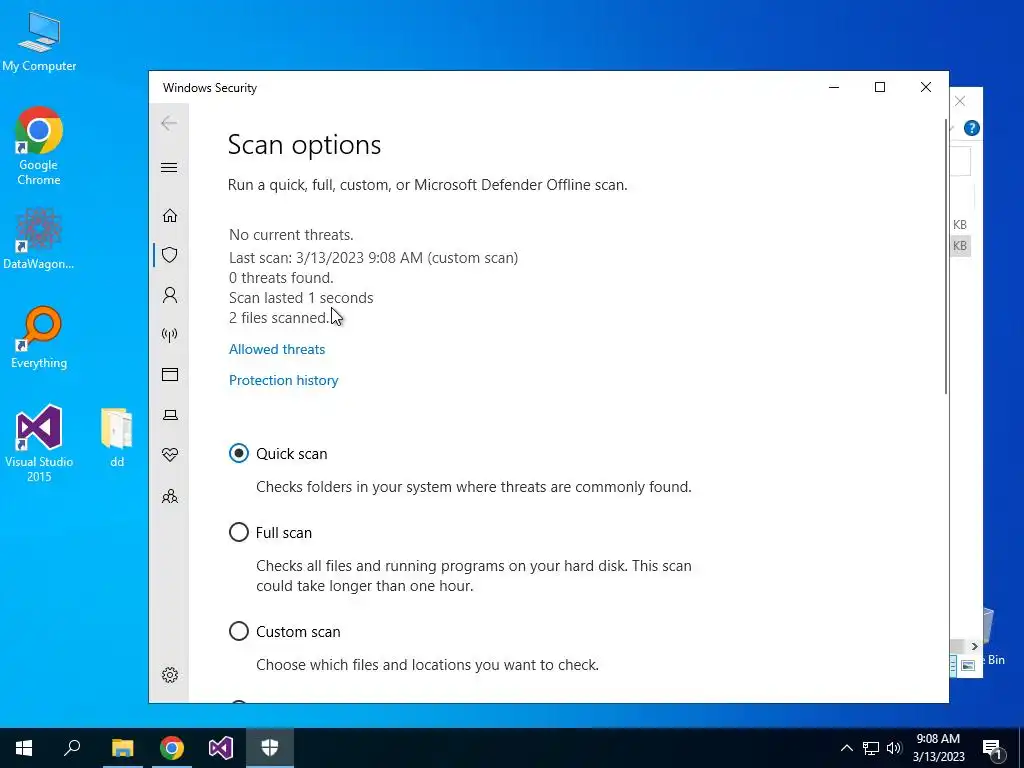The height and width of the screenshot is (768, 1024).
Task: Open the Protection history link
Action: pos(283,380)
